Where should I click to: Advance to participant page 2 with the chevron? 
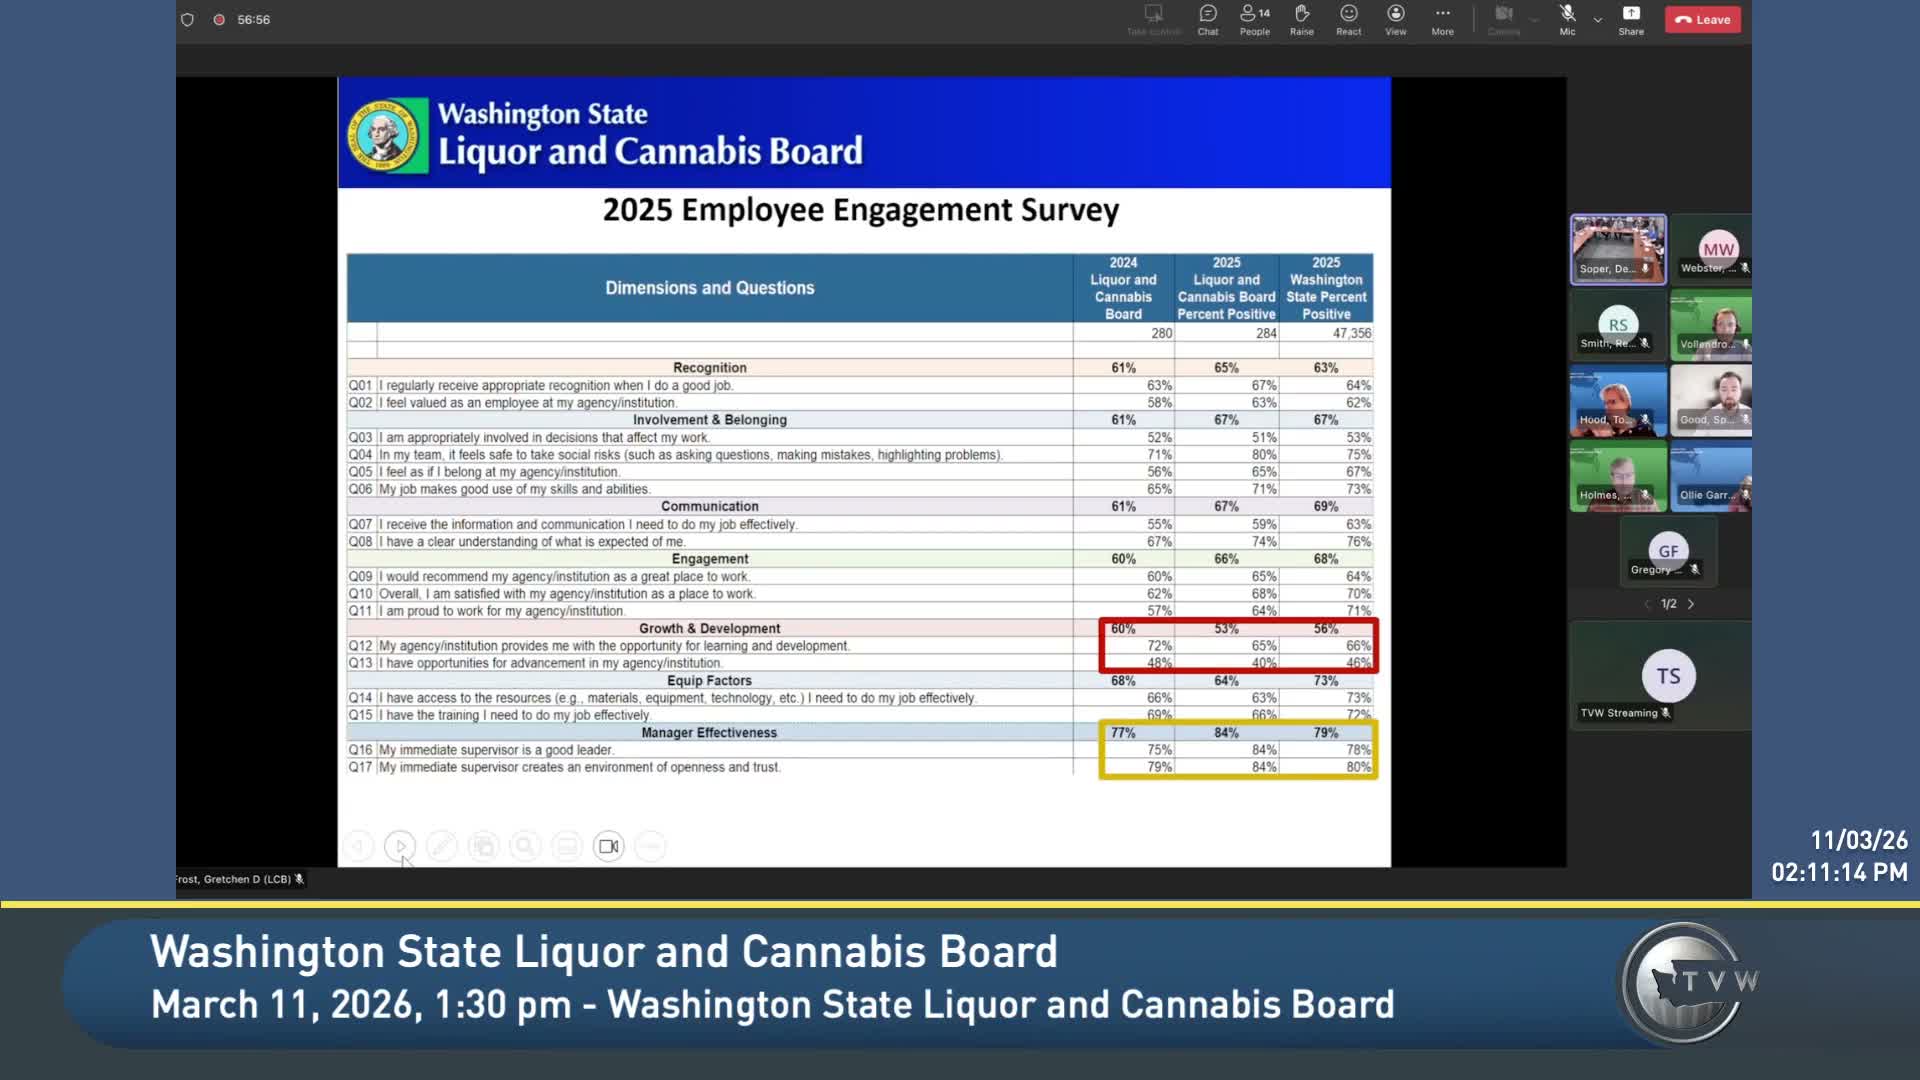tap(1692, 604)
